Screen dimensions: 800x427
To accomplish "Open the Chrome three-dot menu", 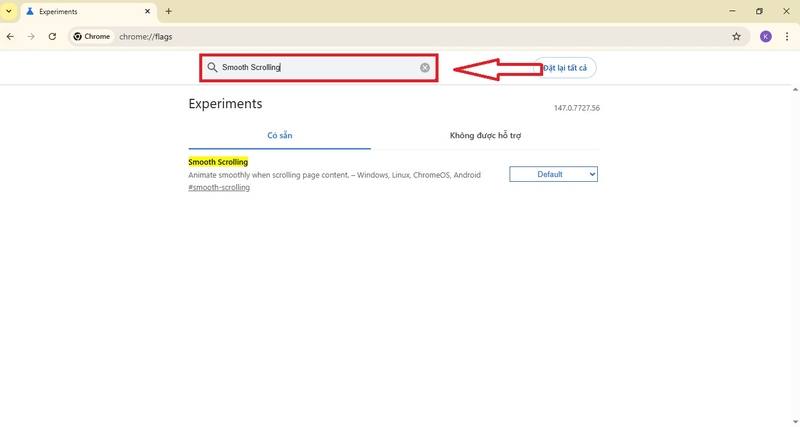I will tap(787, 37).
